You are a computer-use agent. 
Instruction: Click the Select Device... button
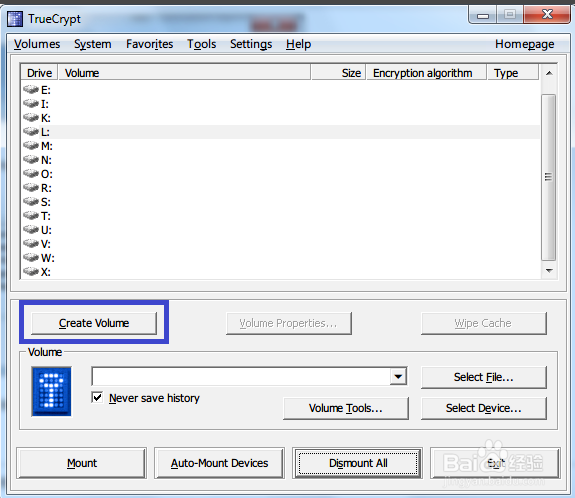[x=484, y=408]
